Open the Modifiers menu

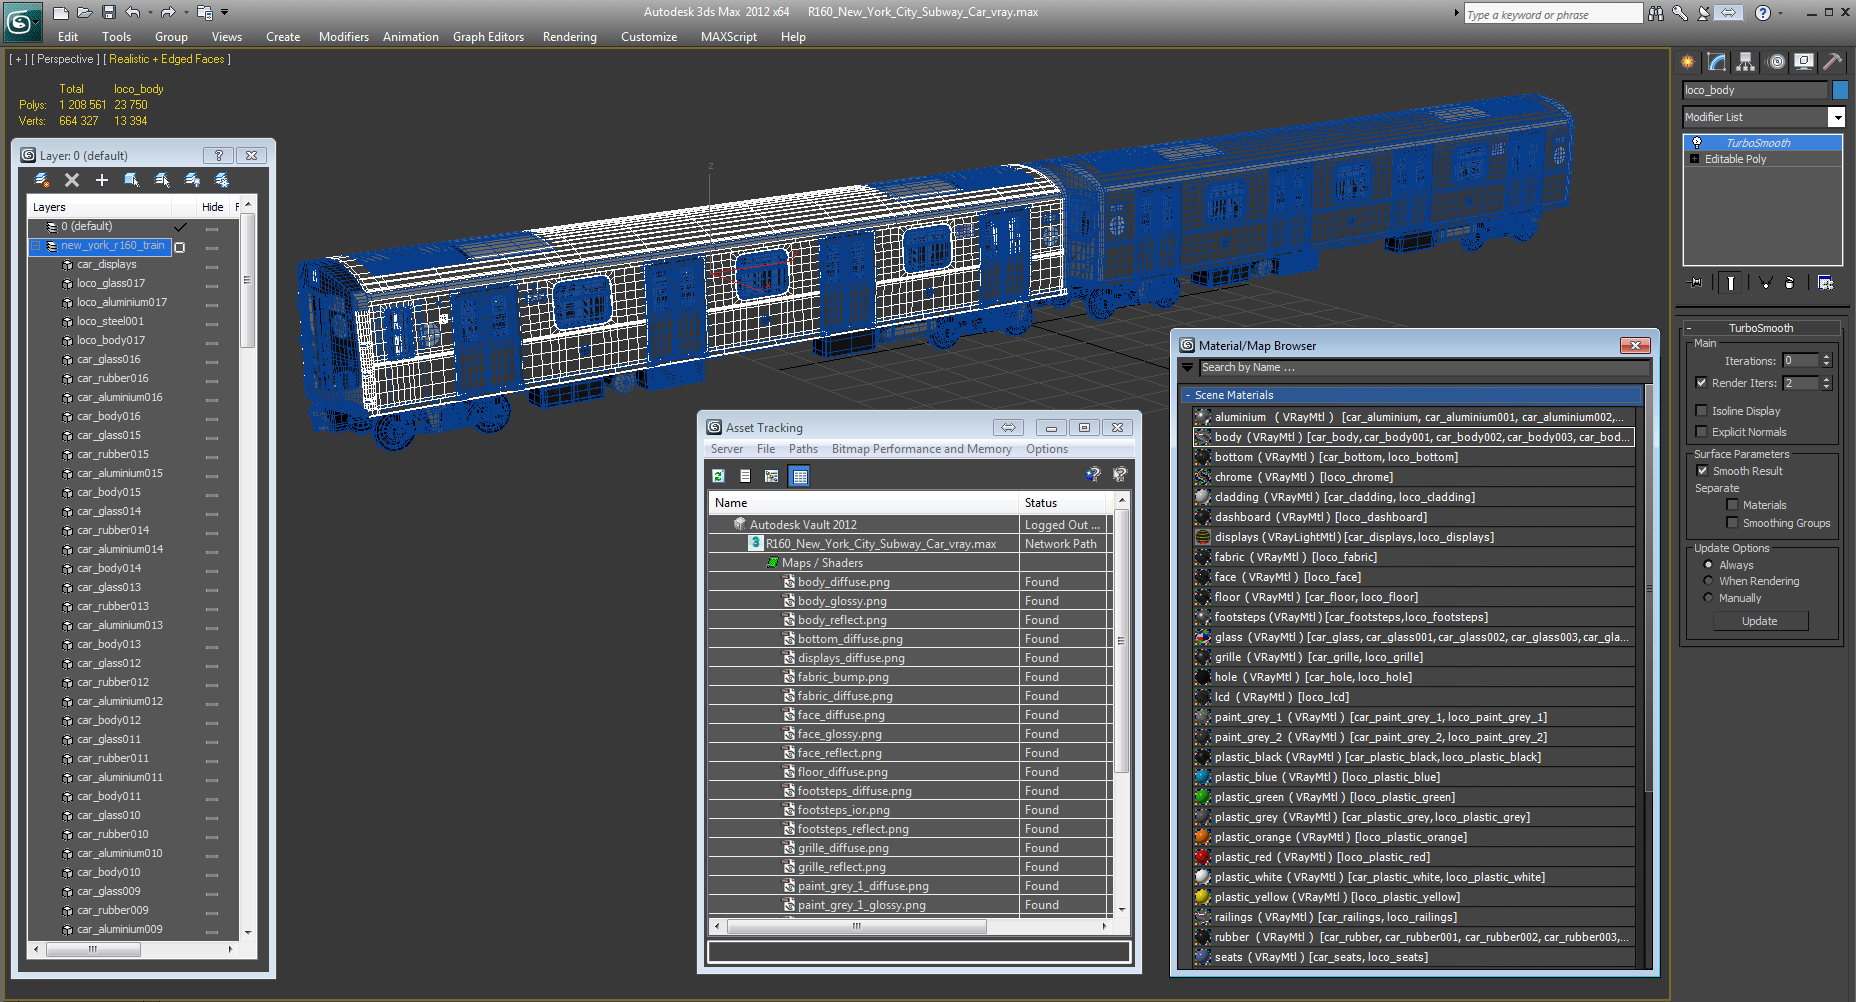[x=344, y=37]
